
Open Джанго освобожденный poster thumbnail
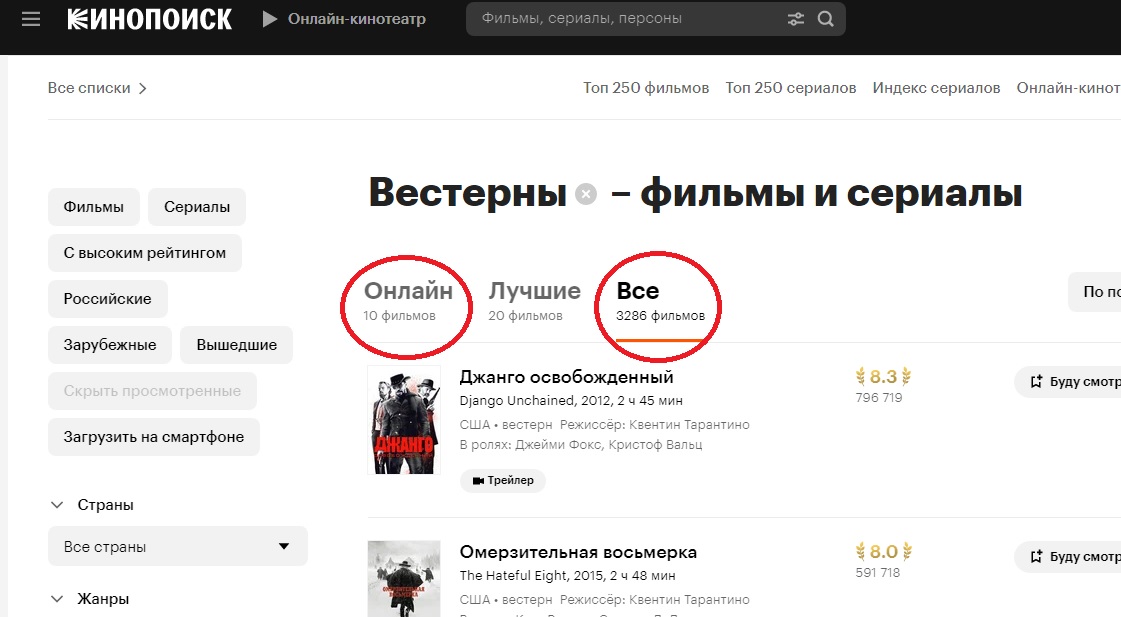pyautogui.click(x=404, y=420)
